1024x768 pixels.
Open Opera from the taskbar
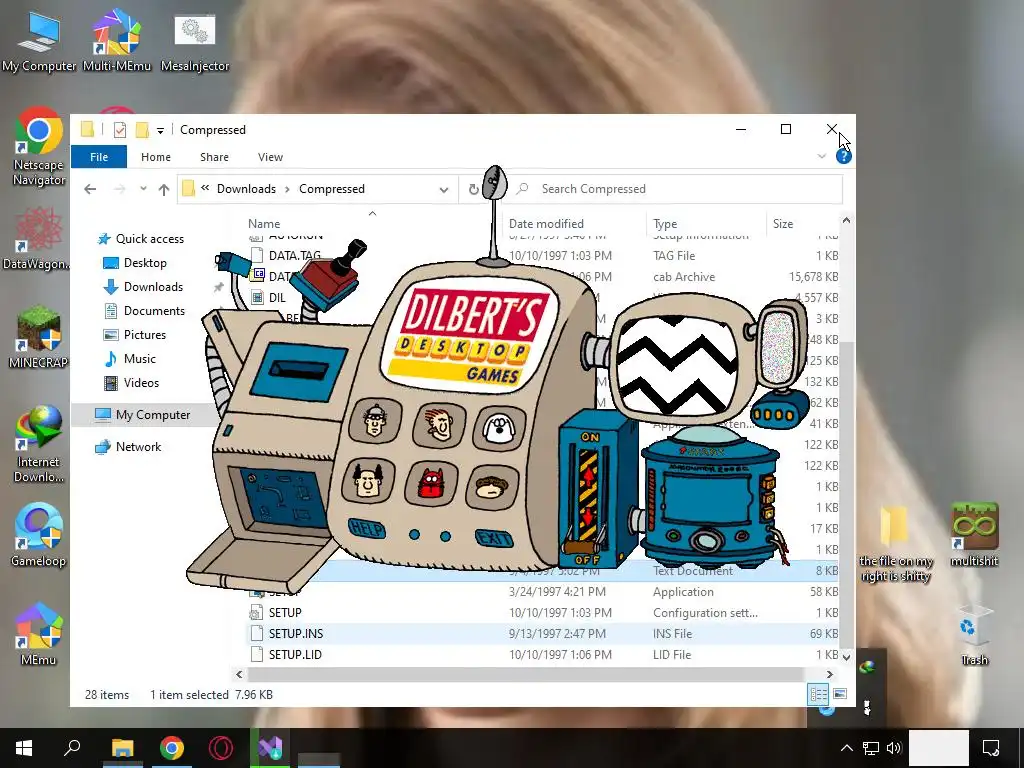pos(221,748)
